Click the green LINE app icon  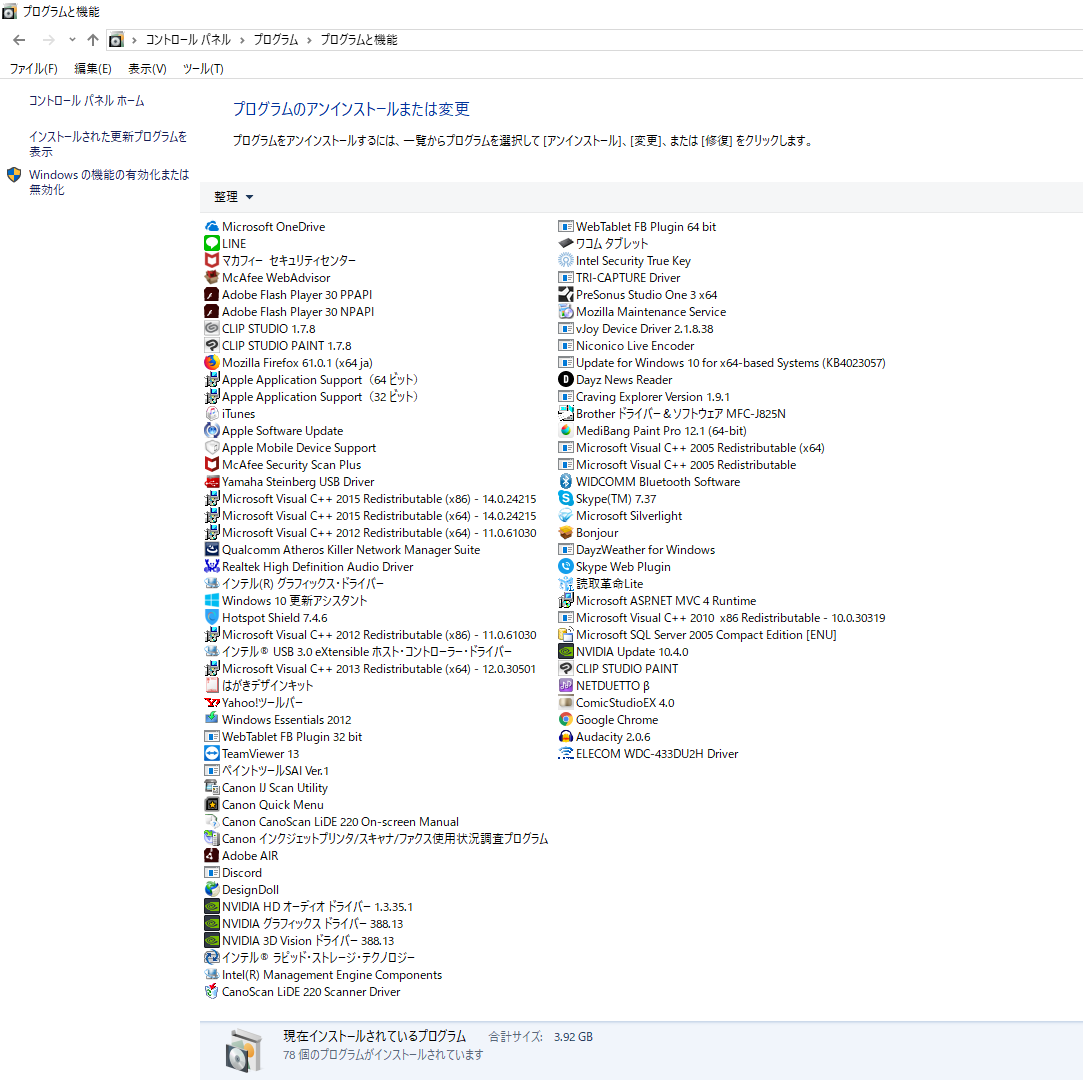(212, 244)
